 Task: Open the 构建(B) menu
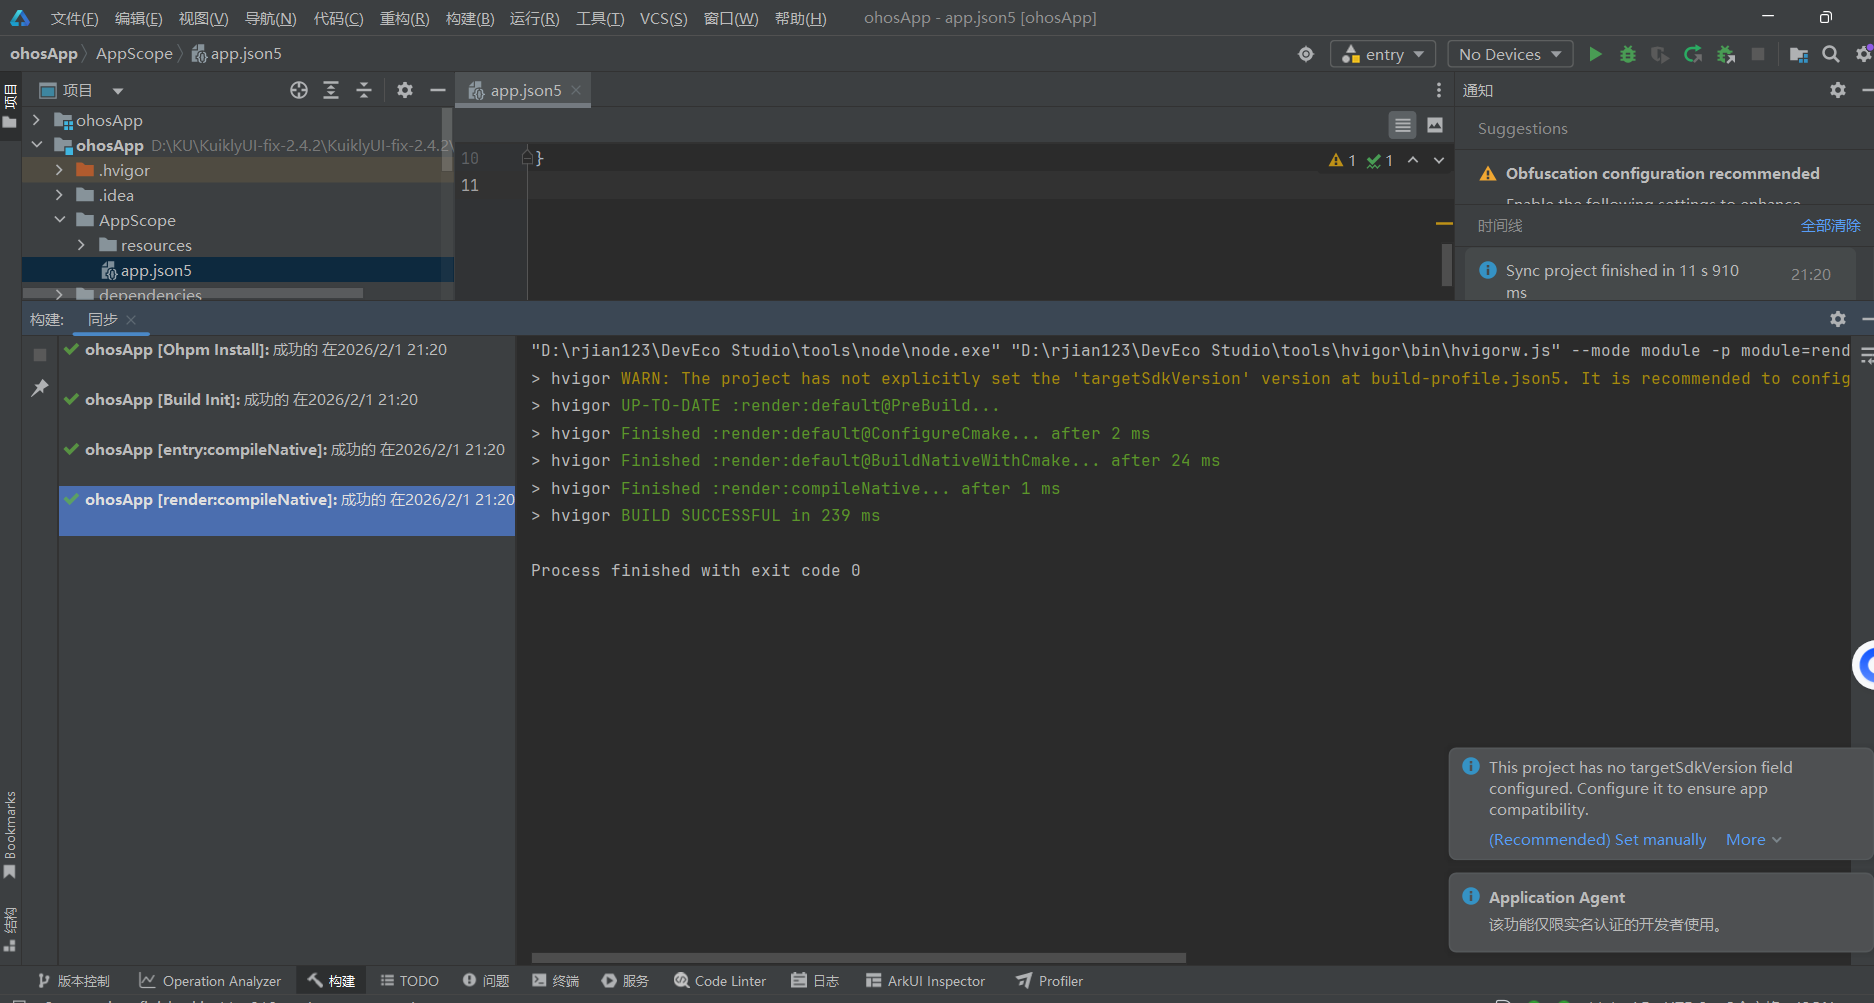tap(470, 18)
